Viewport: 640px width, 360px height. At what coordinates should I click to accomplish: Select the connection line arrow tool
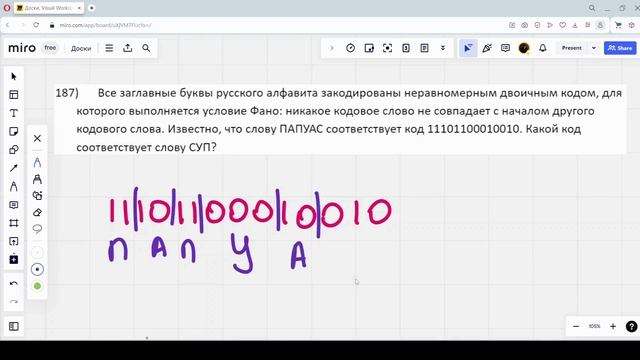[x=13, y=168]
